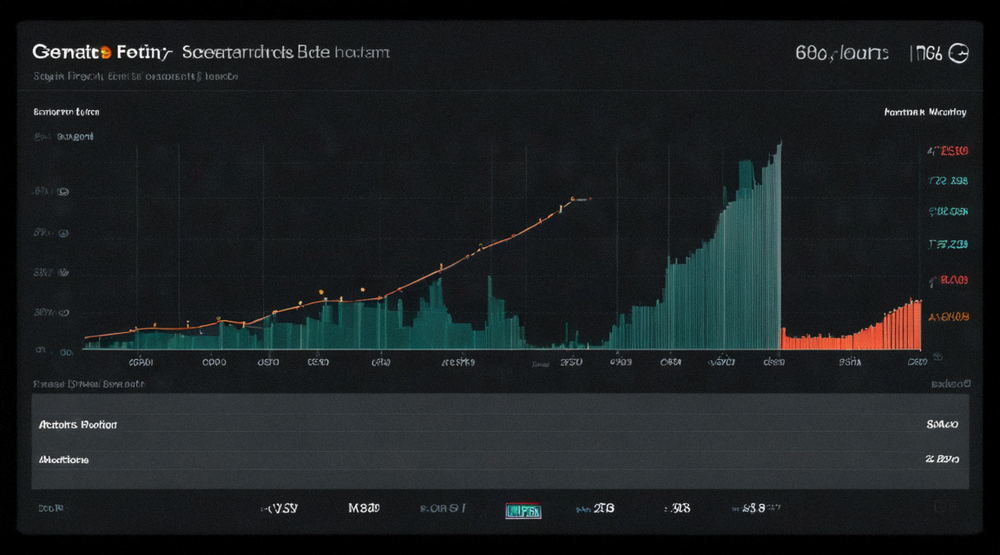Viewport: 1000px width, 555px height.
Task: Click the small circle icon beside the top y-axis label
Action: point(64,191)
